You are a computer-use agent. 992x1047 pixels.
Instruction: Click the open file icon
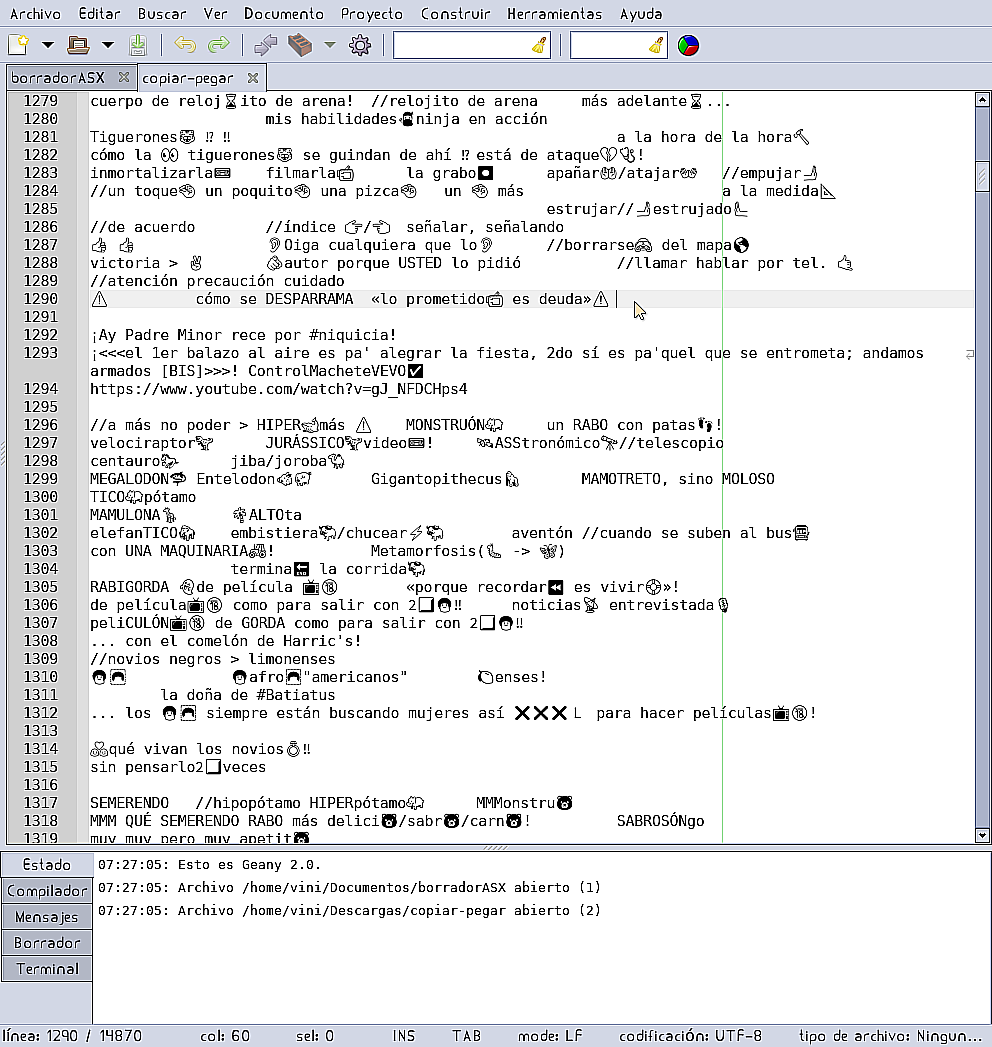[78, 45]
